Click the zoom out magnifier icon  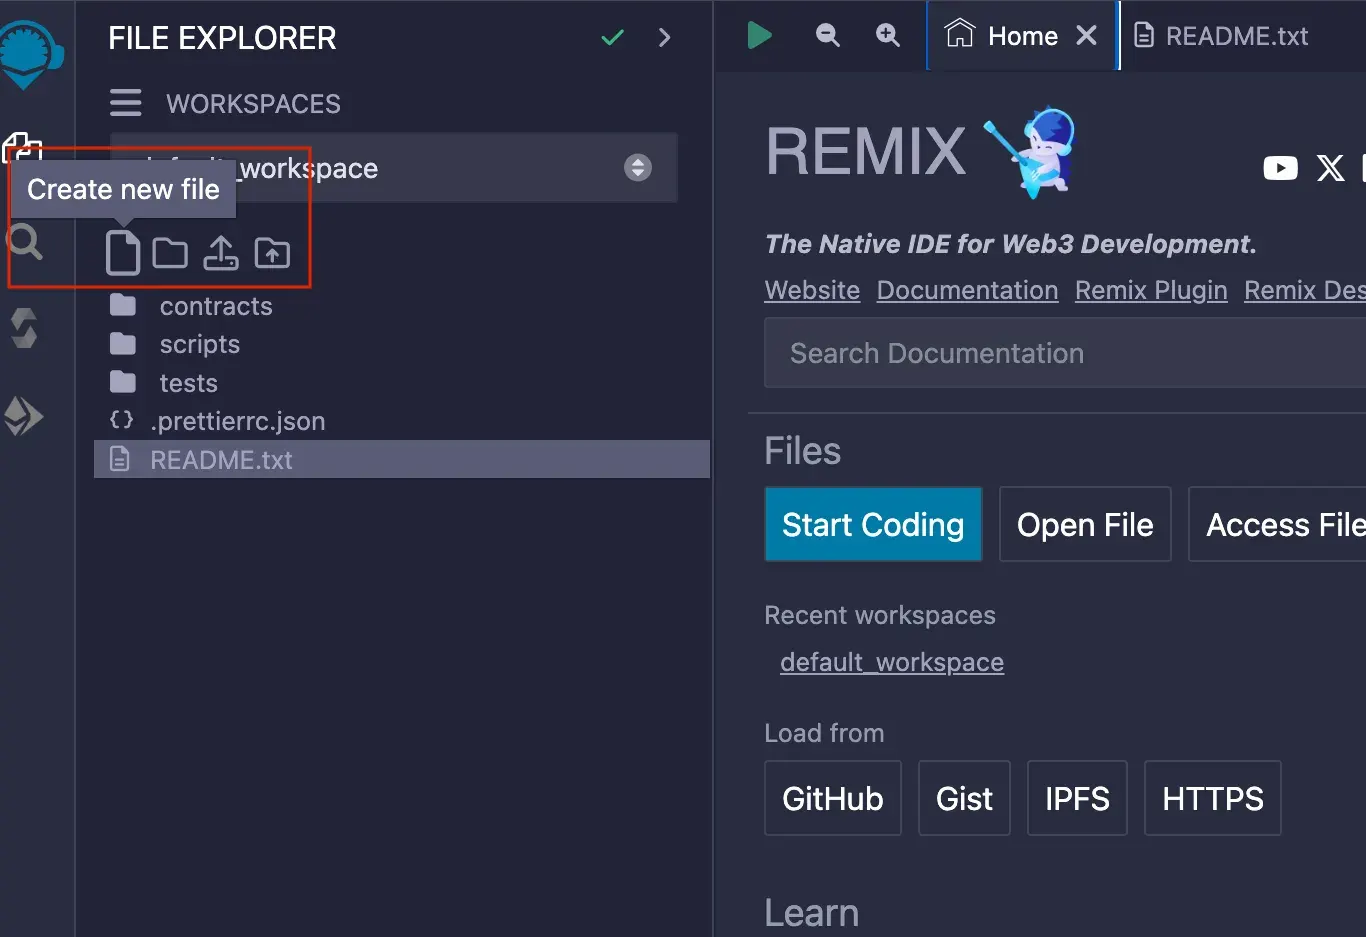827,35
